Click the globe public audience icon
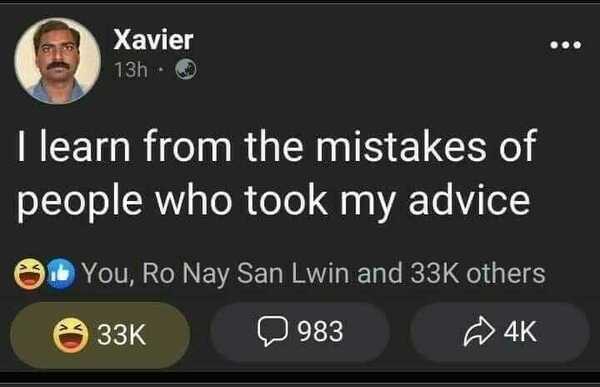Viewport: 600px width, 387px height. [186, 70]
